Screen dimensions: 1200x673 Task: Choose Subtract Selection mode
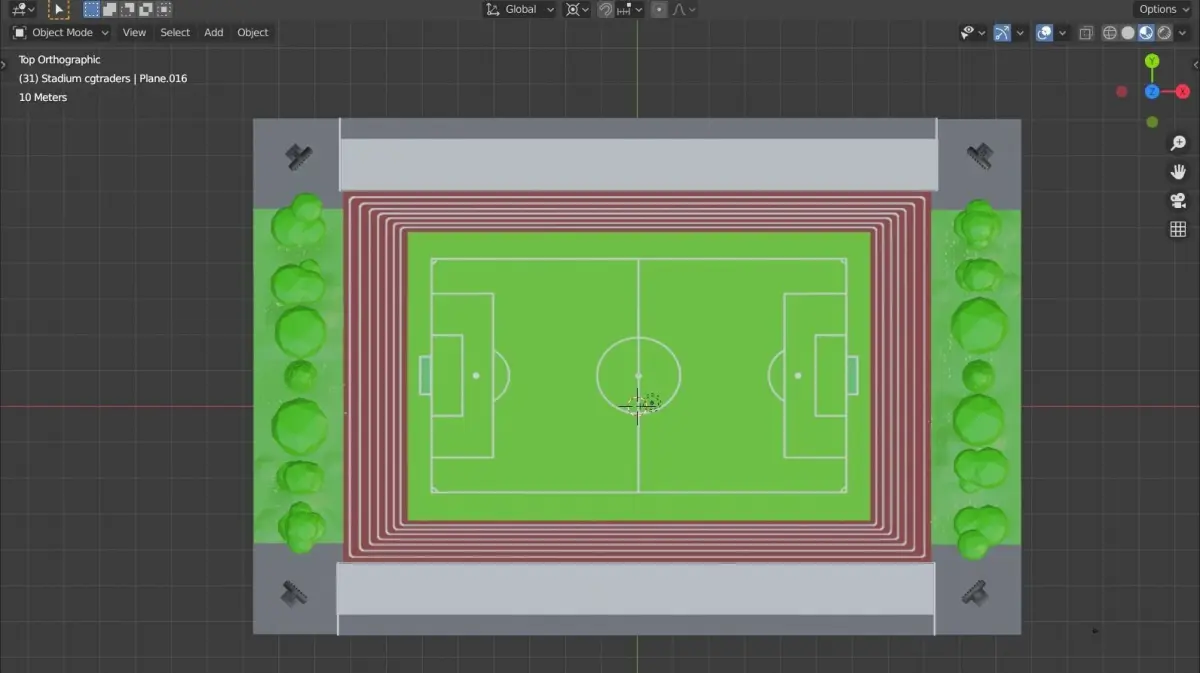tap(128, 9)
